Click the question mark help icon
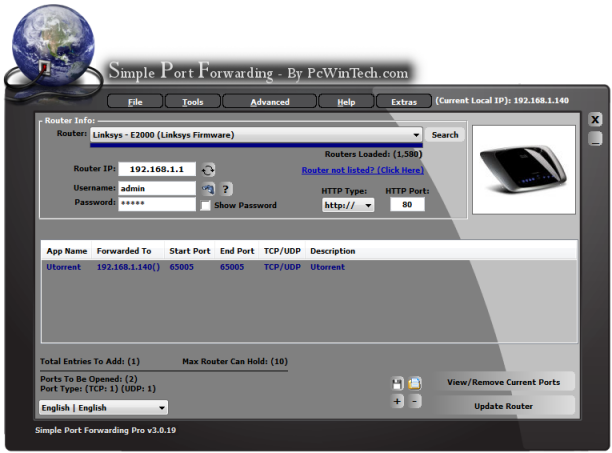The width and height of the screenshot is (612, 453). point(226,188)
